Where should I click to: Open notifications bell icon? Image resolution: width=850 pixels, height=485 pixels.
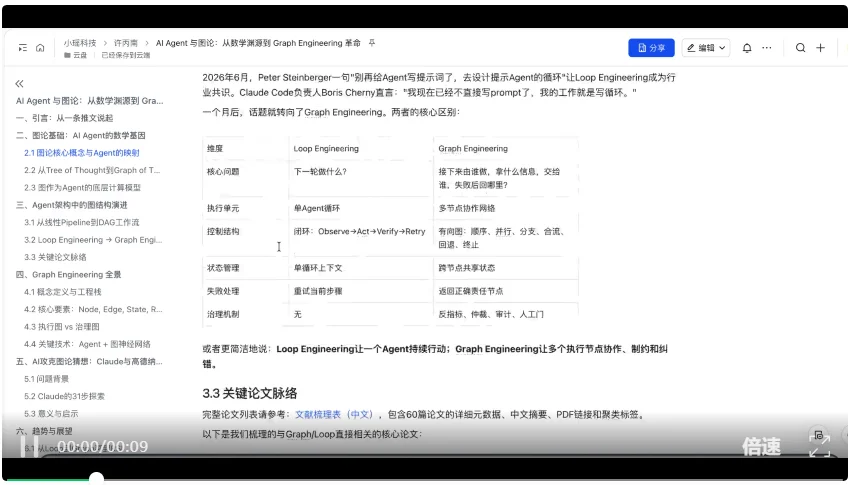(747, 48)
